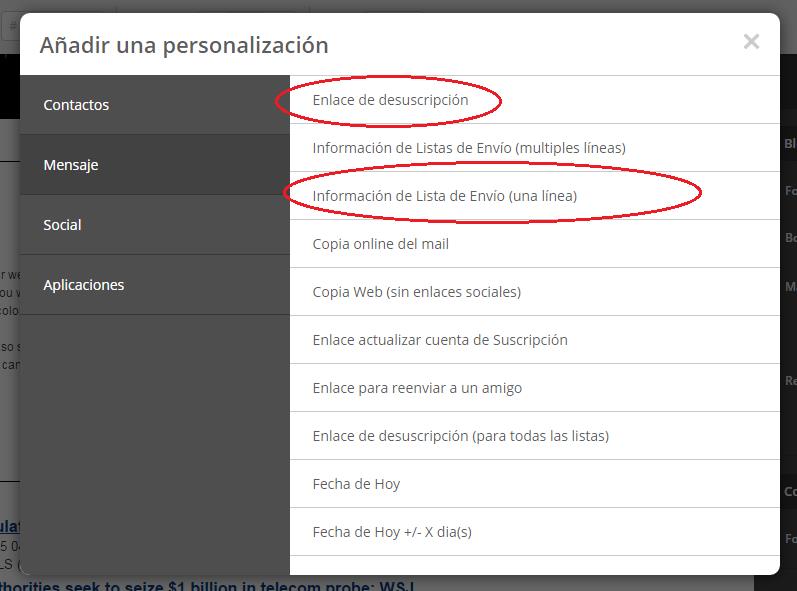797x591 pixels.
Task: Insert Enlace de desuscripción
Action: (535, 100)
